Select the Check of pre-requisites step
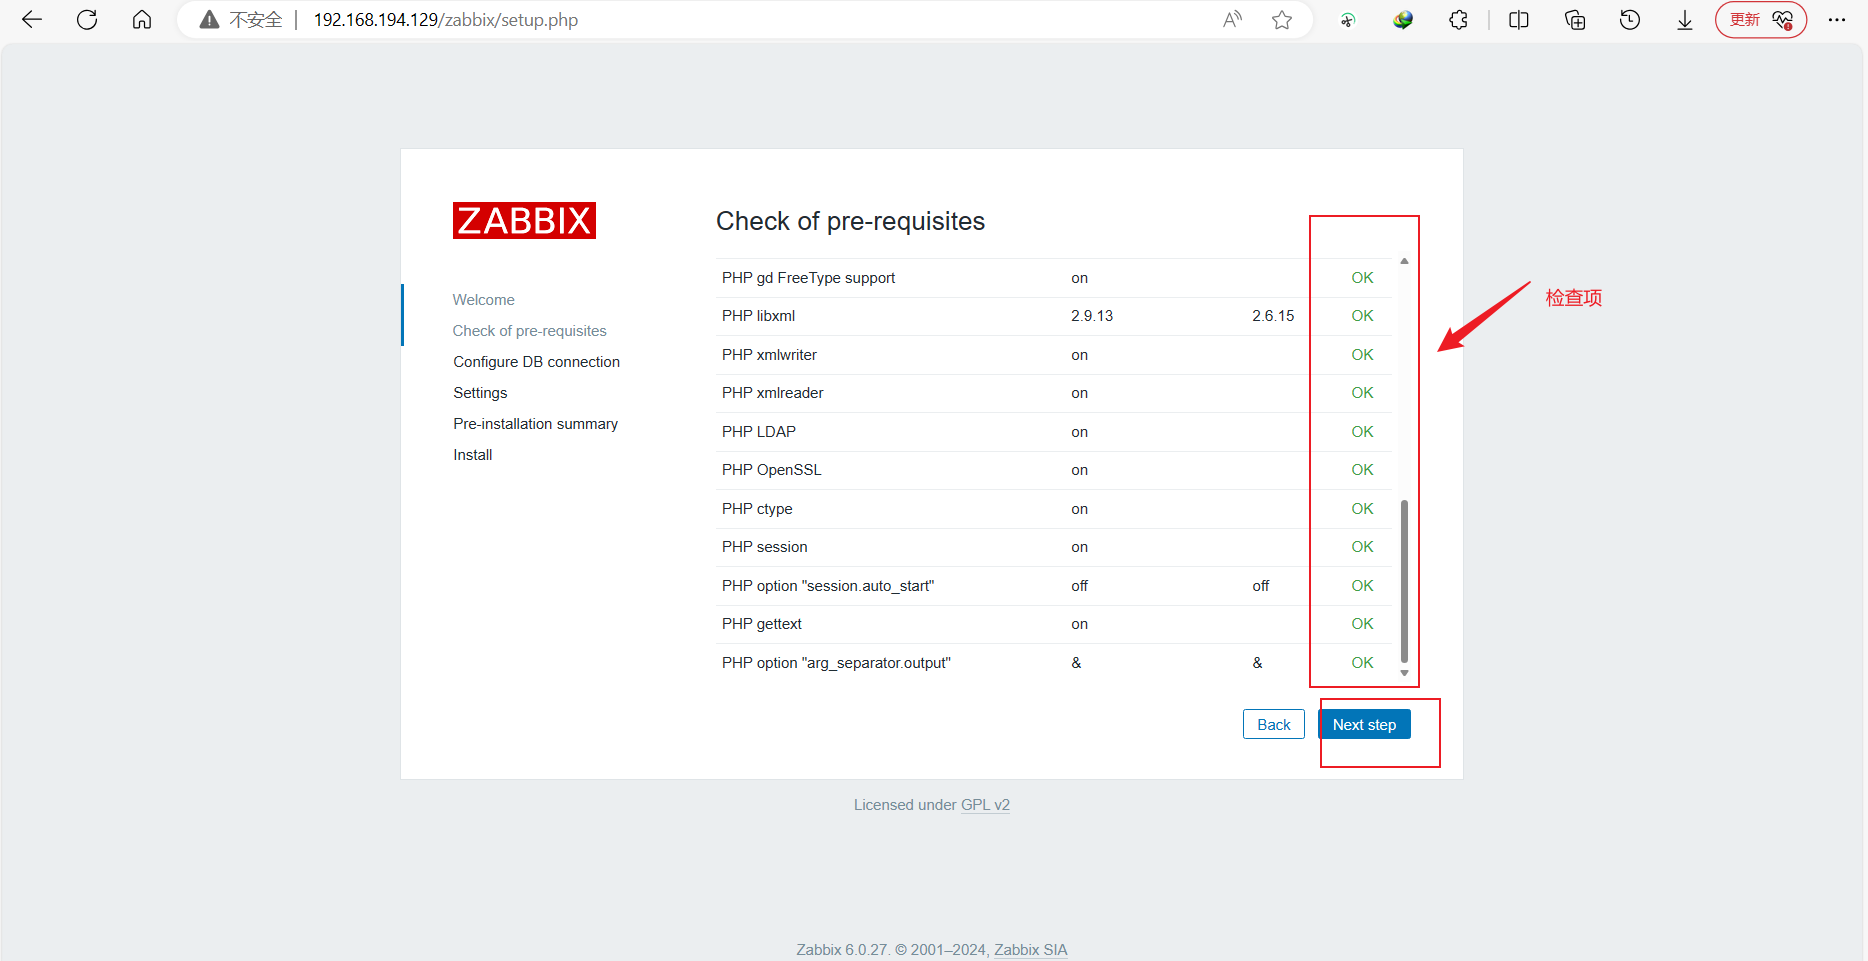 pyautogui.click(x=529, y=331)
